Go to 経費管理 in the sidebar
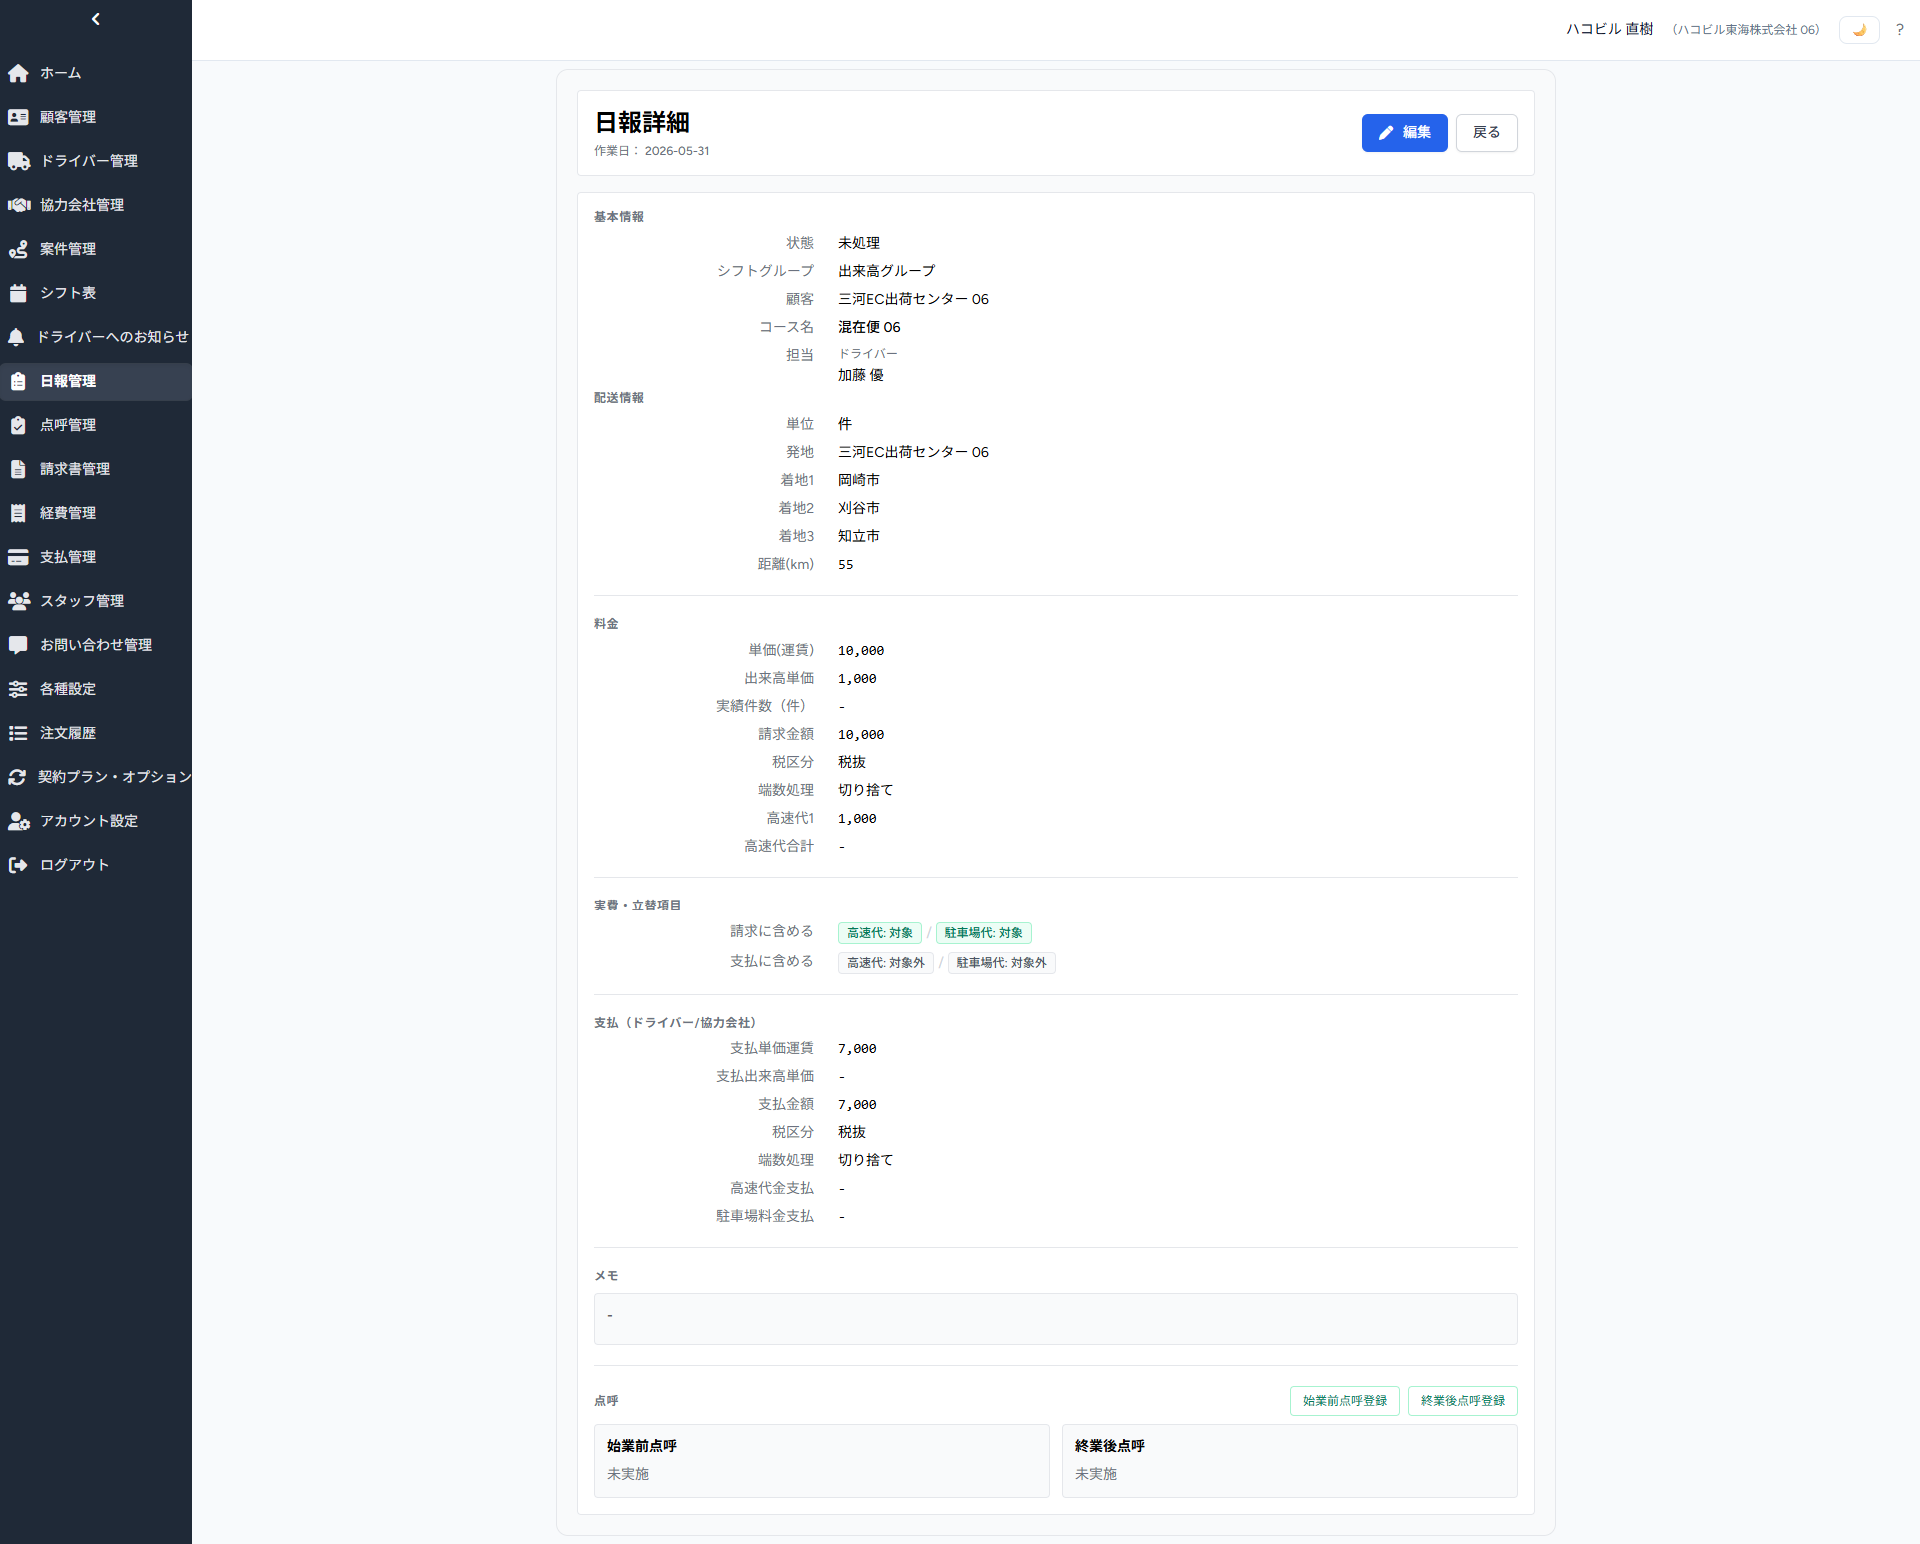This screenshot has width=1920, height=1544. [96, 513]
